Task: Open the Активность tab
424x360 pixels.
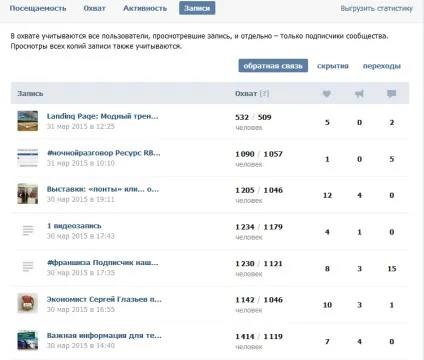Action: tap(145, 8)
